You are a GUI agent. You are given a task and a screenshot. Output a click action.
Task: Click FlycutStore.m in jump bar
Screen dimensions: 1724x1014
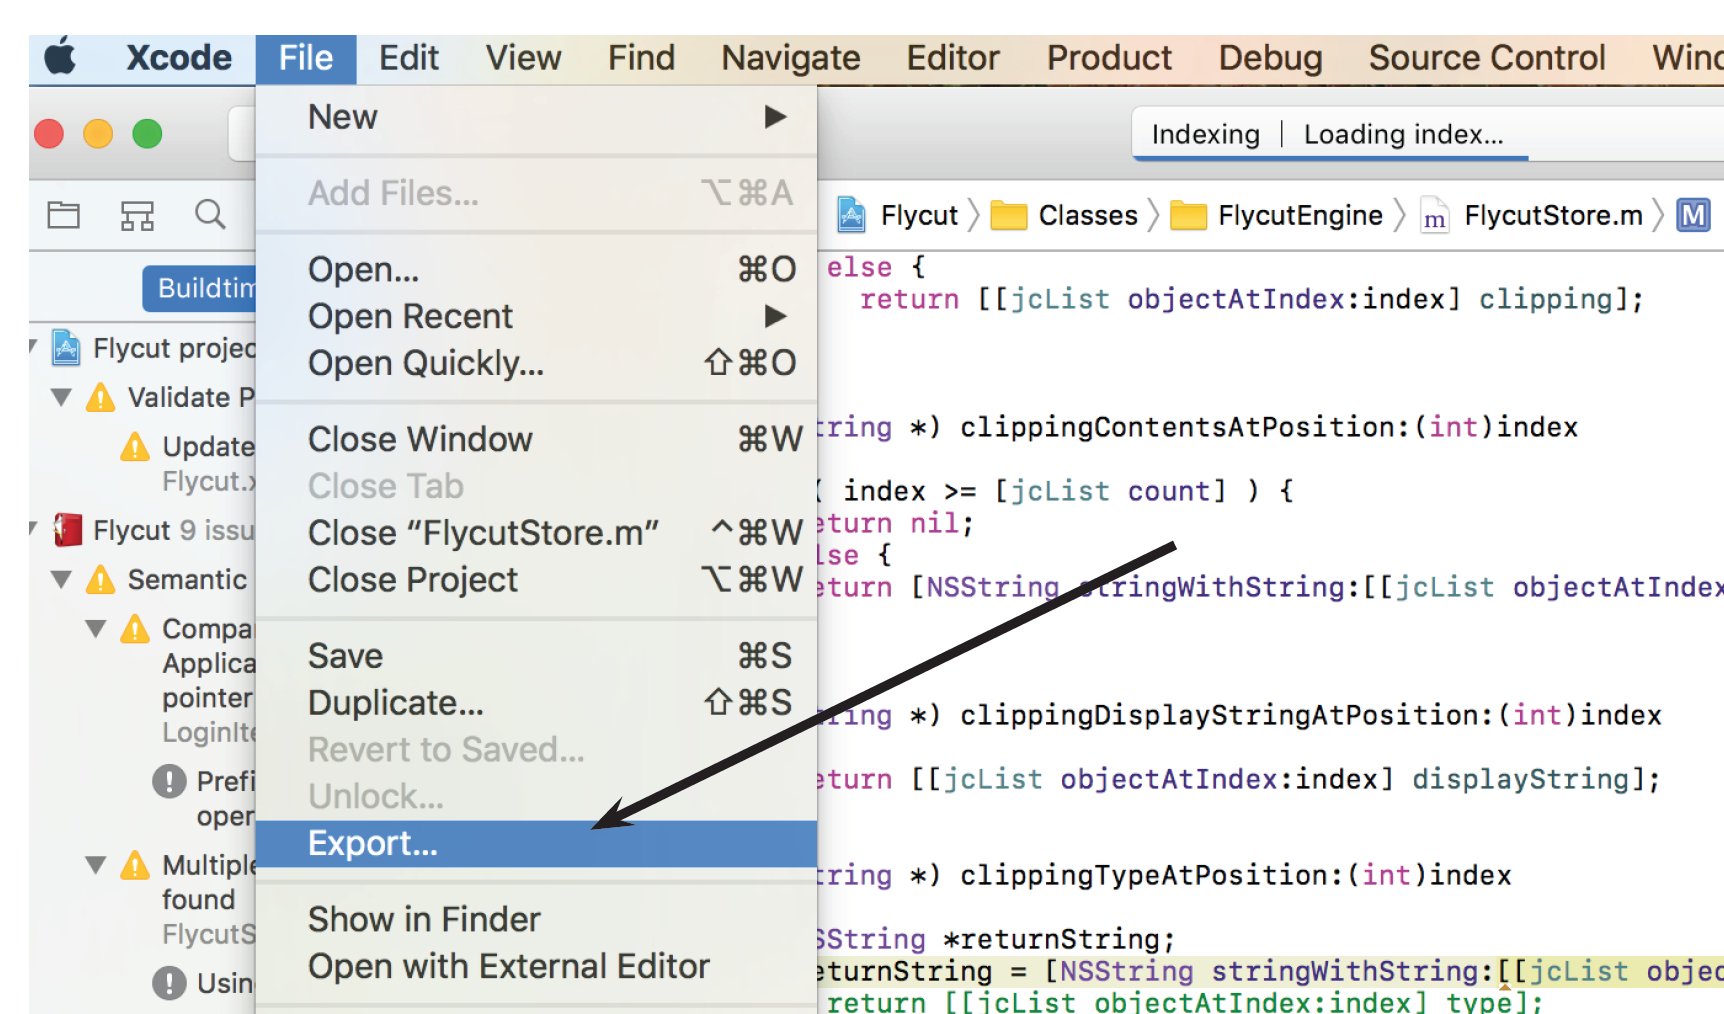coord(1531,215)
